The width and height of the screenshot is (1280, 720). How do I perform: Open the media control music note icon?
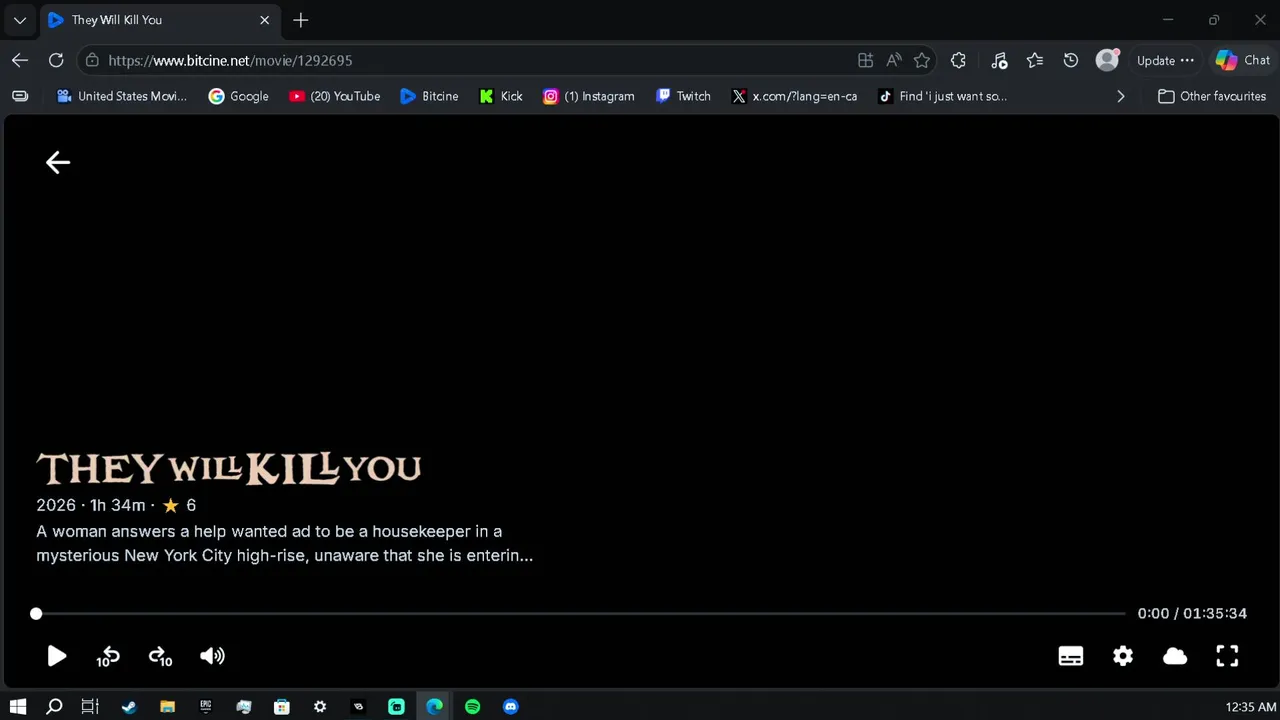pyautogui.click(x=999, y=60)
